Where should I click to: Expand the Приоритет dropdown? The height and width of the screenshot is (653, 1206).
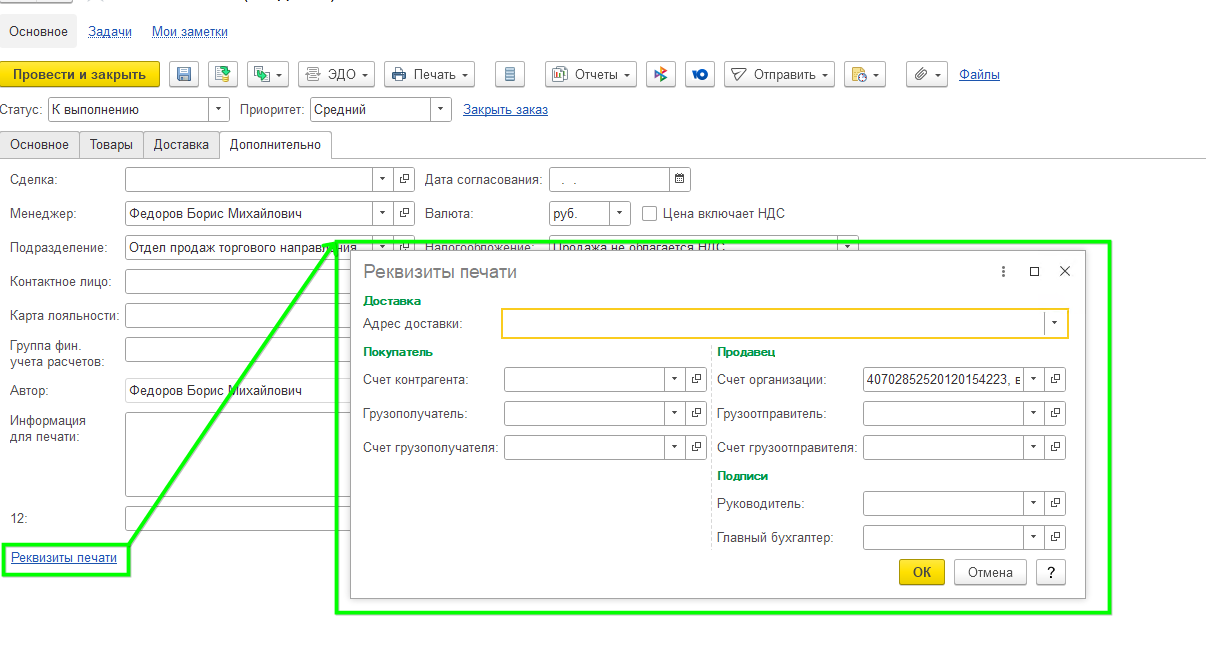[x=440, y=110]
